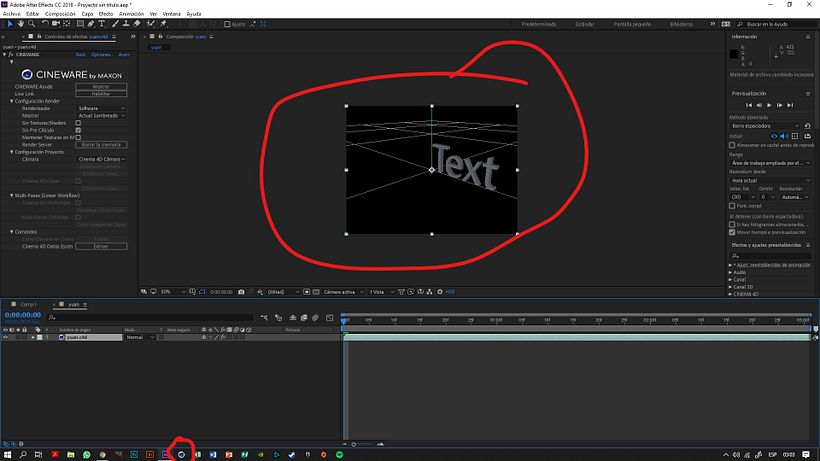Open the Cámara Cinema 4D Cámara dropdown
The height and width of the screenshot is (461, 820).
[101, 159]
